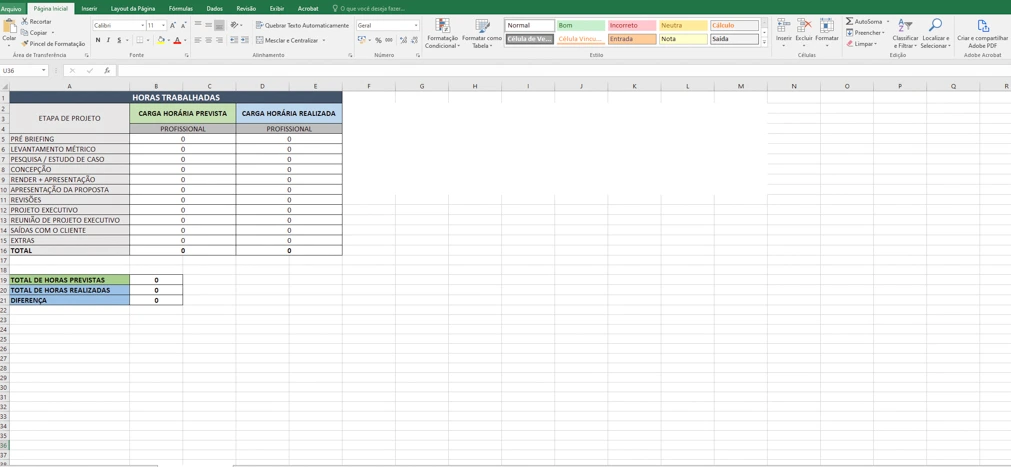Viewport: 1011px width, 467px height.
Task: Open the Layout da Página tab
Action: (133, 8)
